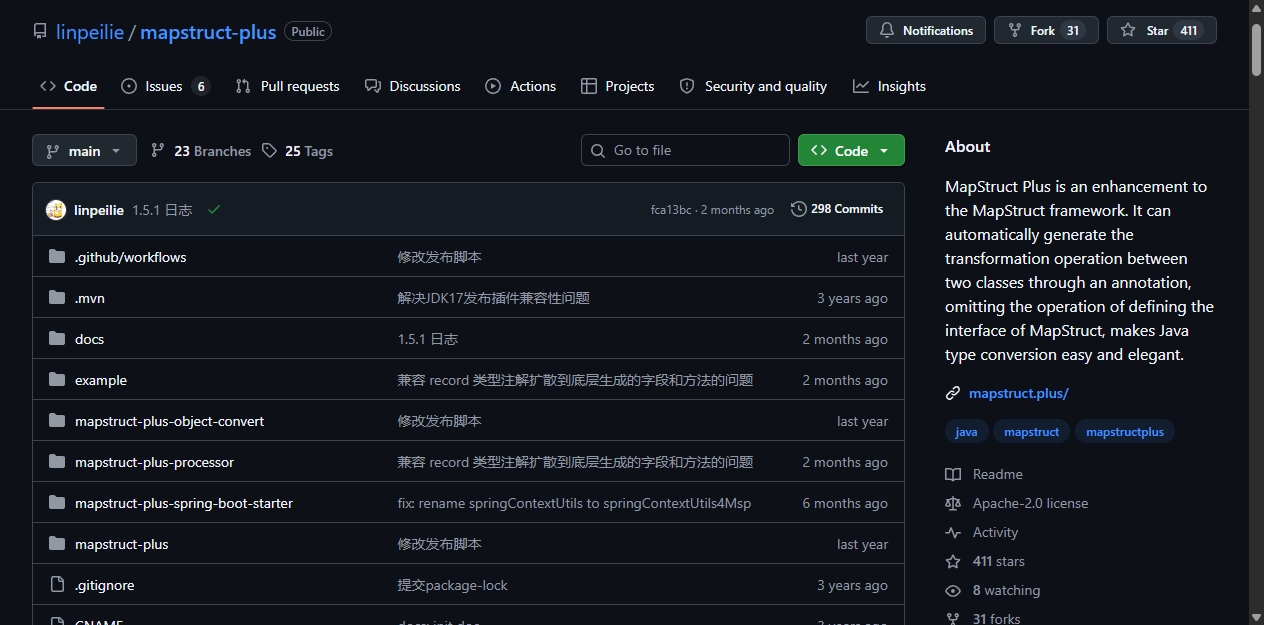Open the example folder
Viewport: 1264px width, 625px height.
(101, 380)
